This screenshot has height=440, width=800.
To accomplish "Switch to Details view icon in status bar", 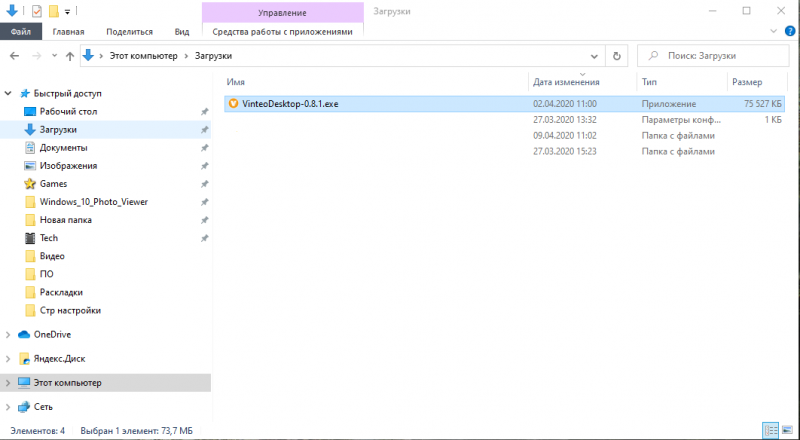I will pos(770,430).
